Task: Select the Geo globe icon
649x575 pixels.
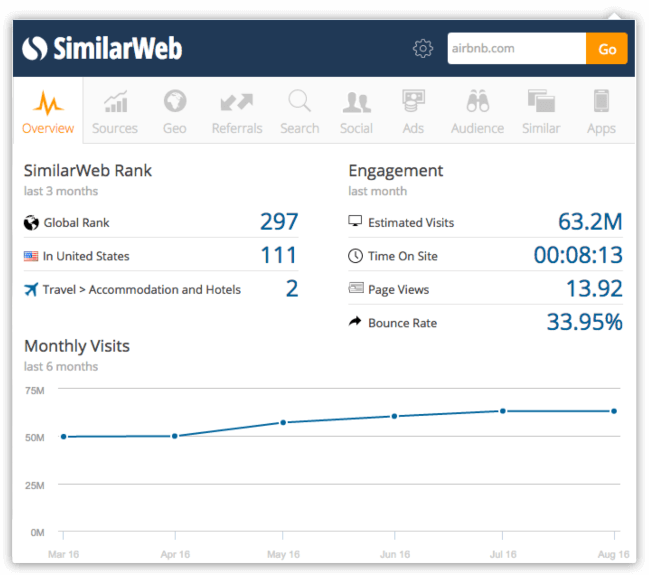Action: coord(174,102)
